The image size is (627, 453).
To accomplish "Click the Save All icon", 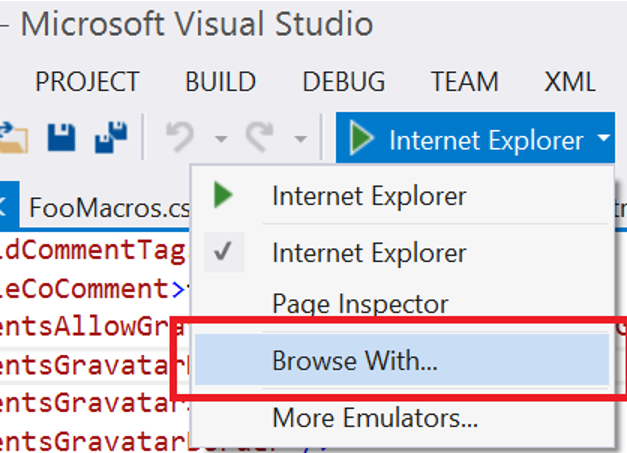I will pos(111,137).
